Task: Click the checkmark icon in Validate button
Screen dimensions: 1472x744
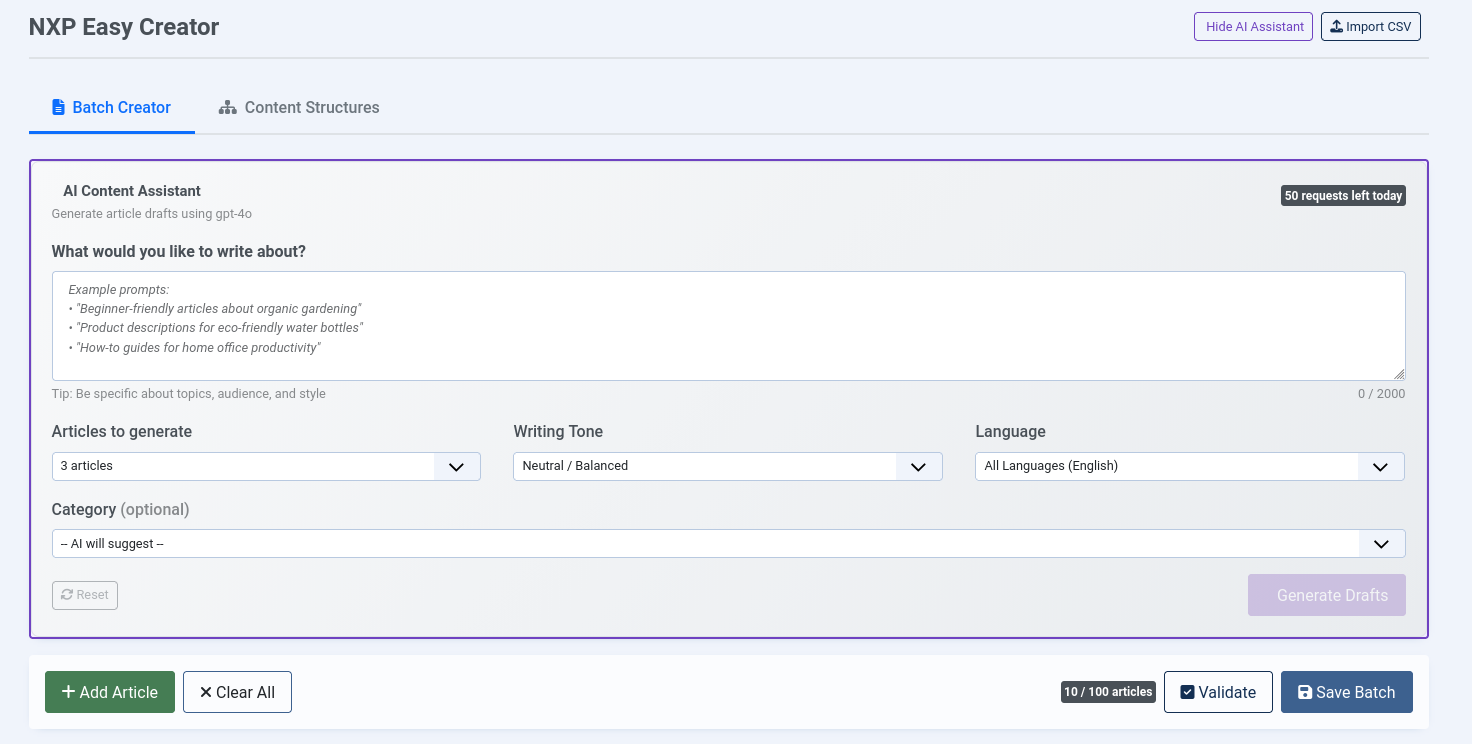Action: pos(1187,692)
